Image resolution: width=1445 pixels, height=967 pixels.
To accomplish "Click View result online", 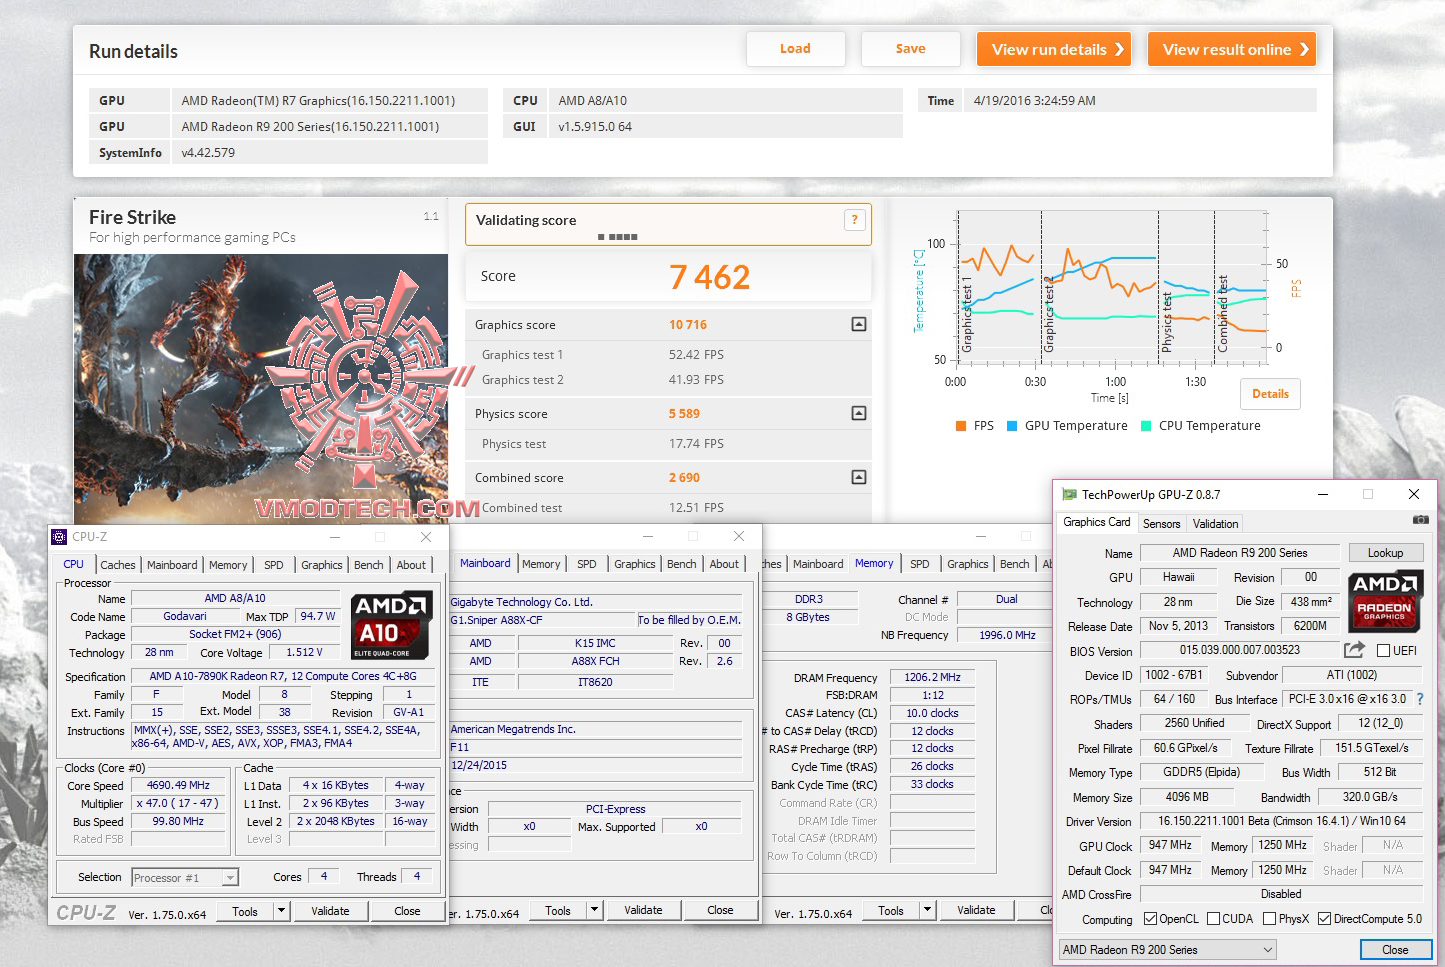I will coord(1232,49).
